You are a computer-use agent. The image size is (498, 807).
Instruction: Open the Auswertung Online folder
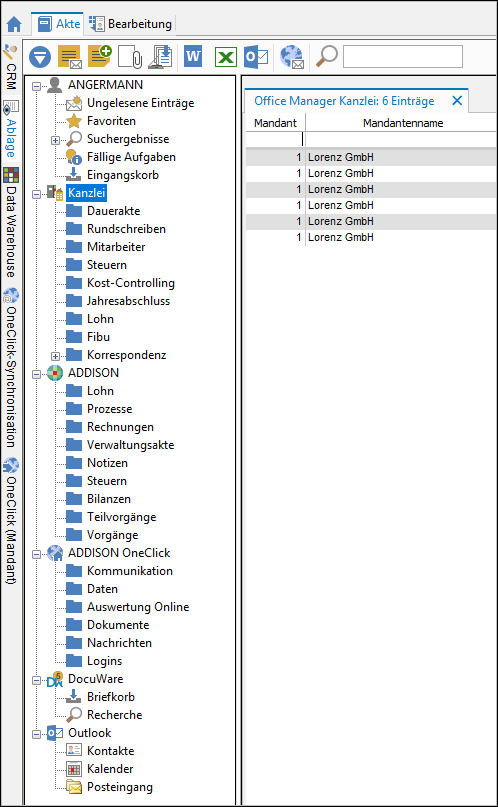click(138, 607)
